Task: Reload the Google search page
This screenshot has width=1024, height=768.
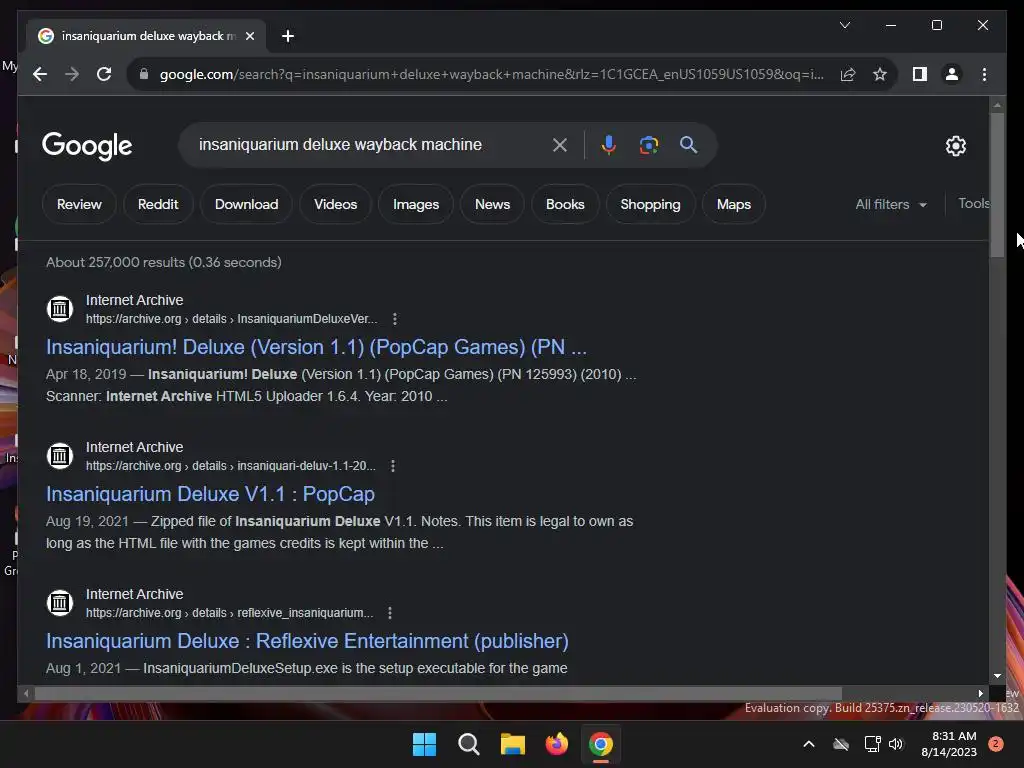Action: click(104, 74)
